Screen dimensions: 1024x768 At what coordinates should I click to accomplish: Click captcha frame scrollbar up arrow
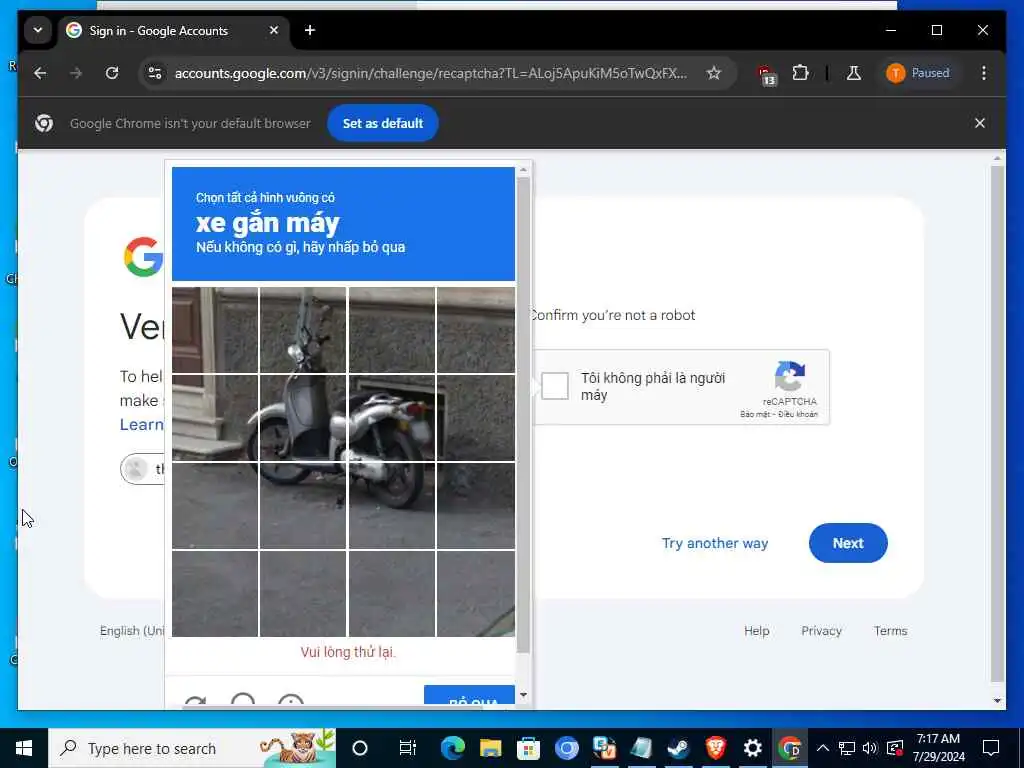[523, 170]
